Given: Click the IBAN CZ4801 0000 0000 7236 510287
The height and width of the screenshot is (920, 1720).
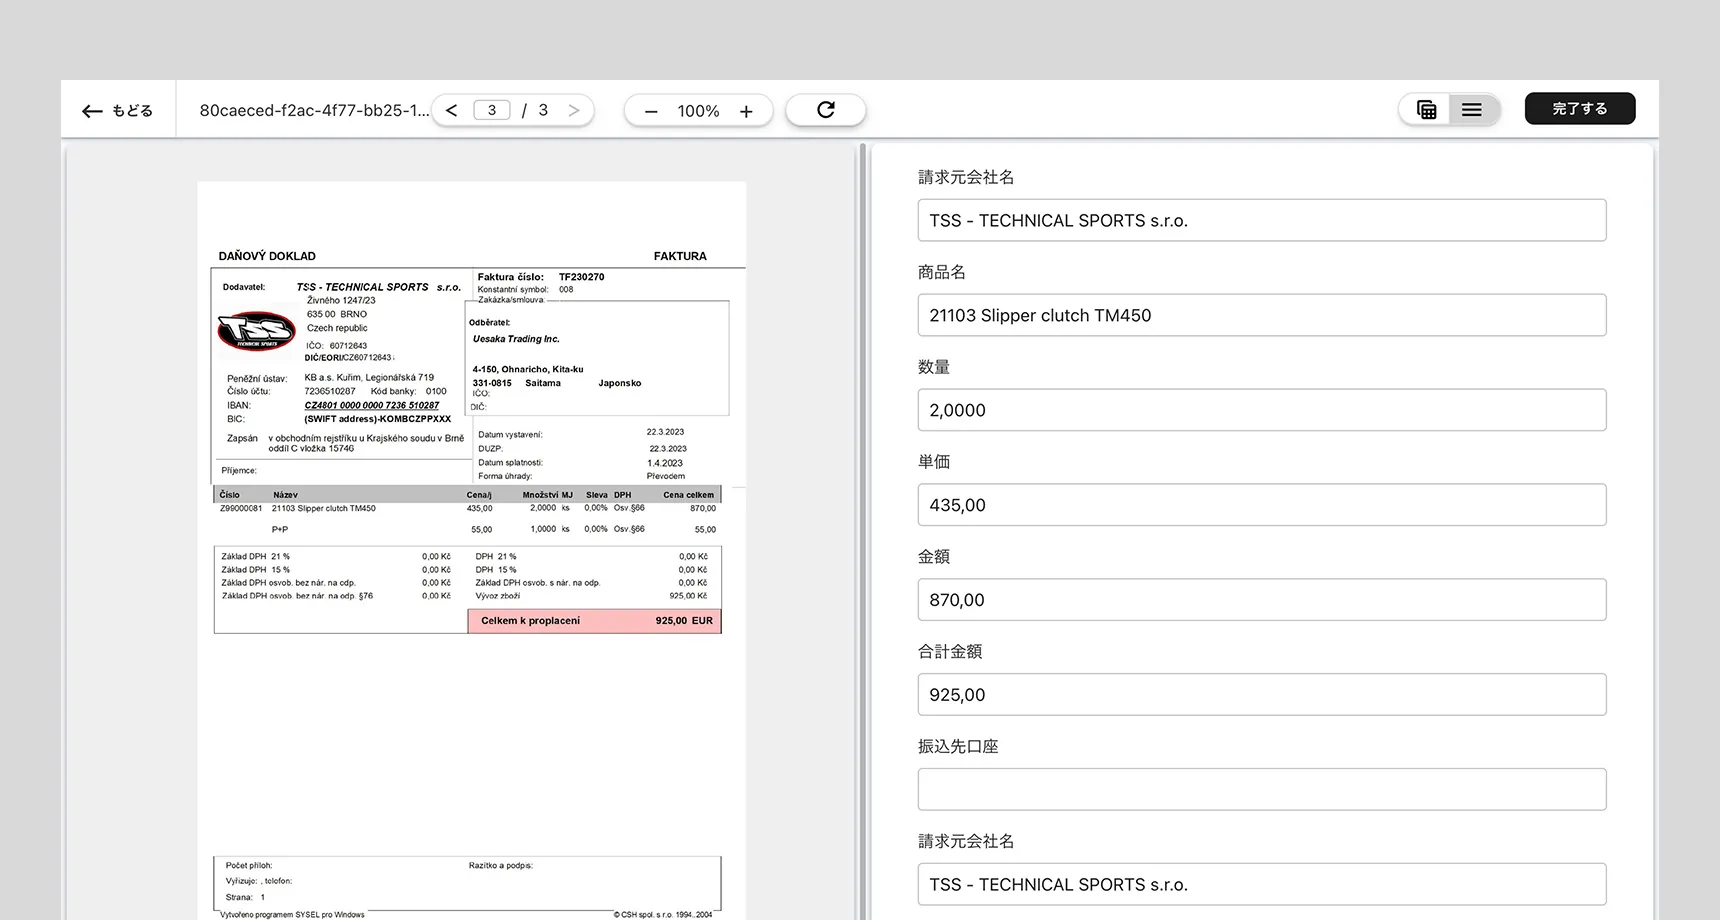Looking at the screenshot, I should tap(372, 405).
